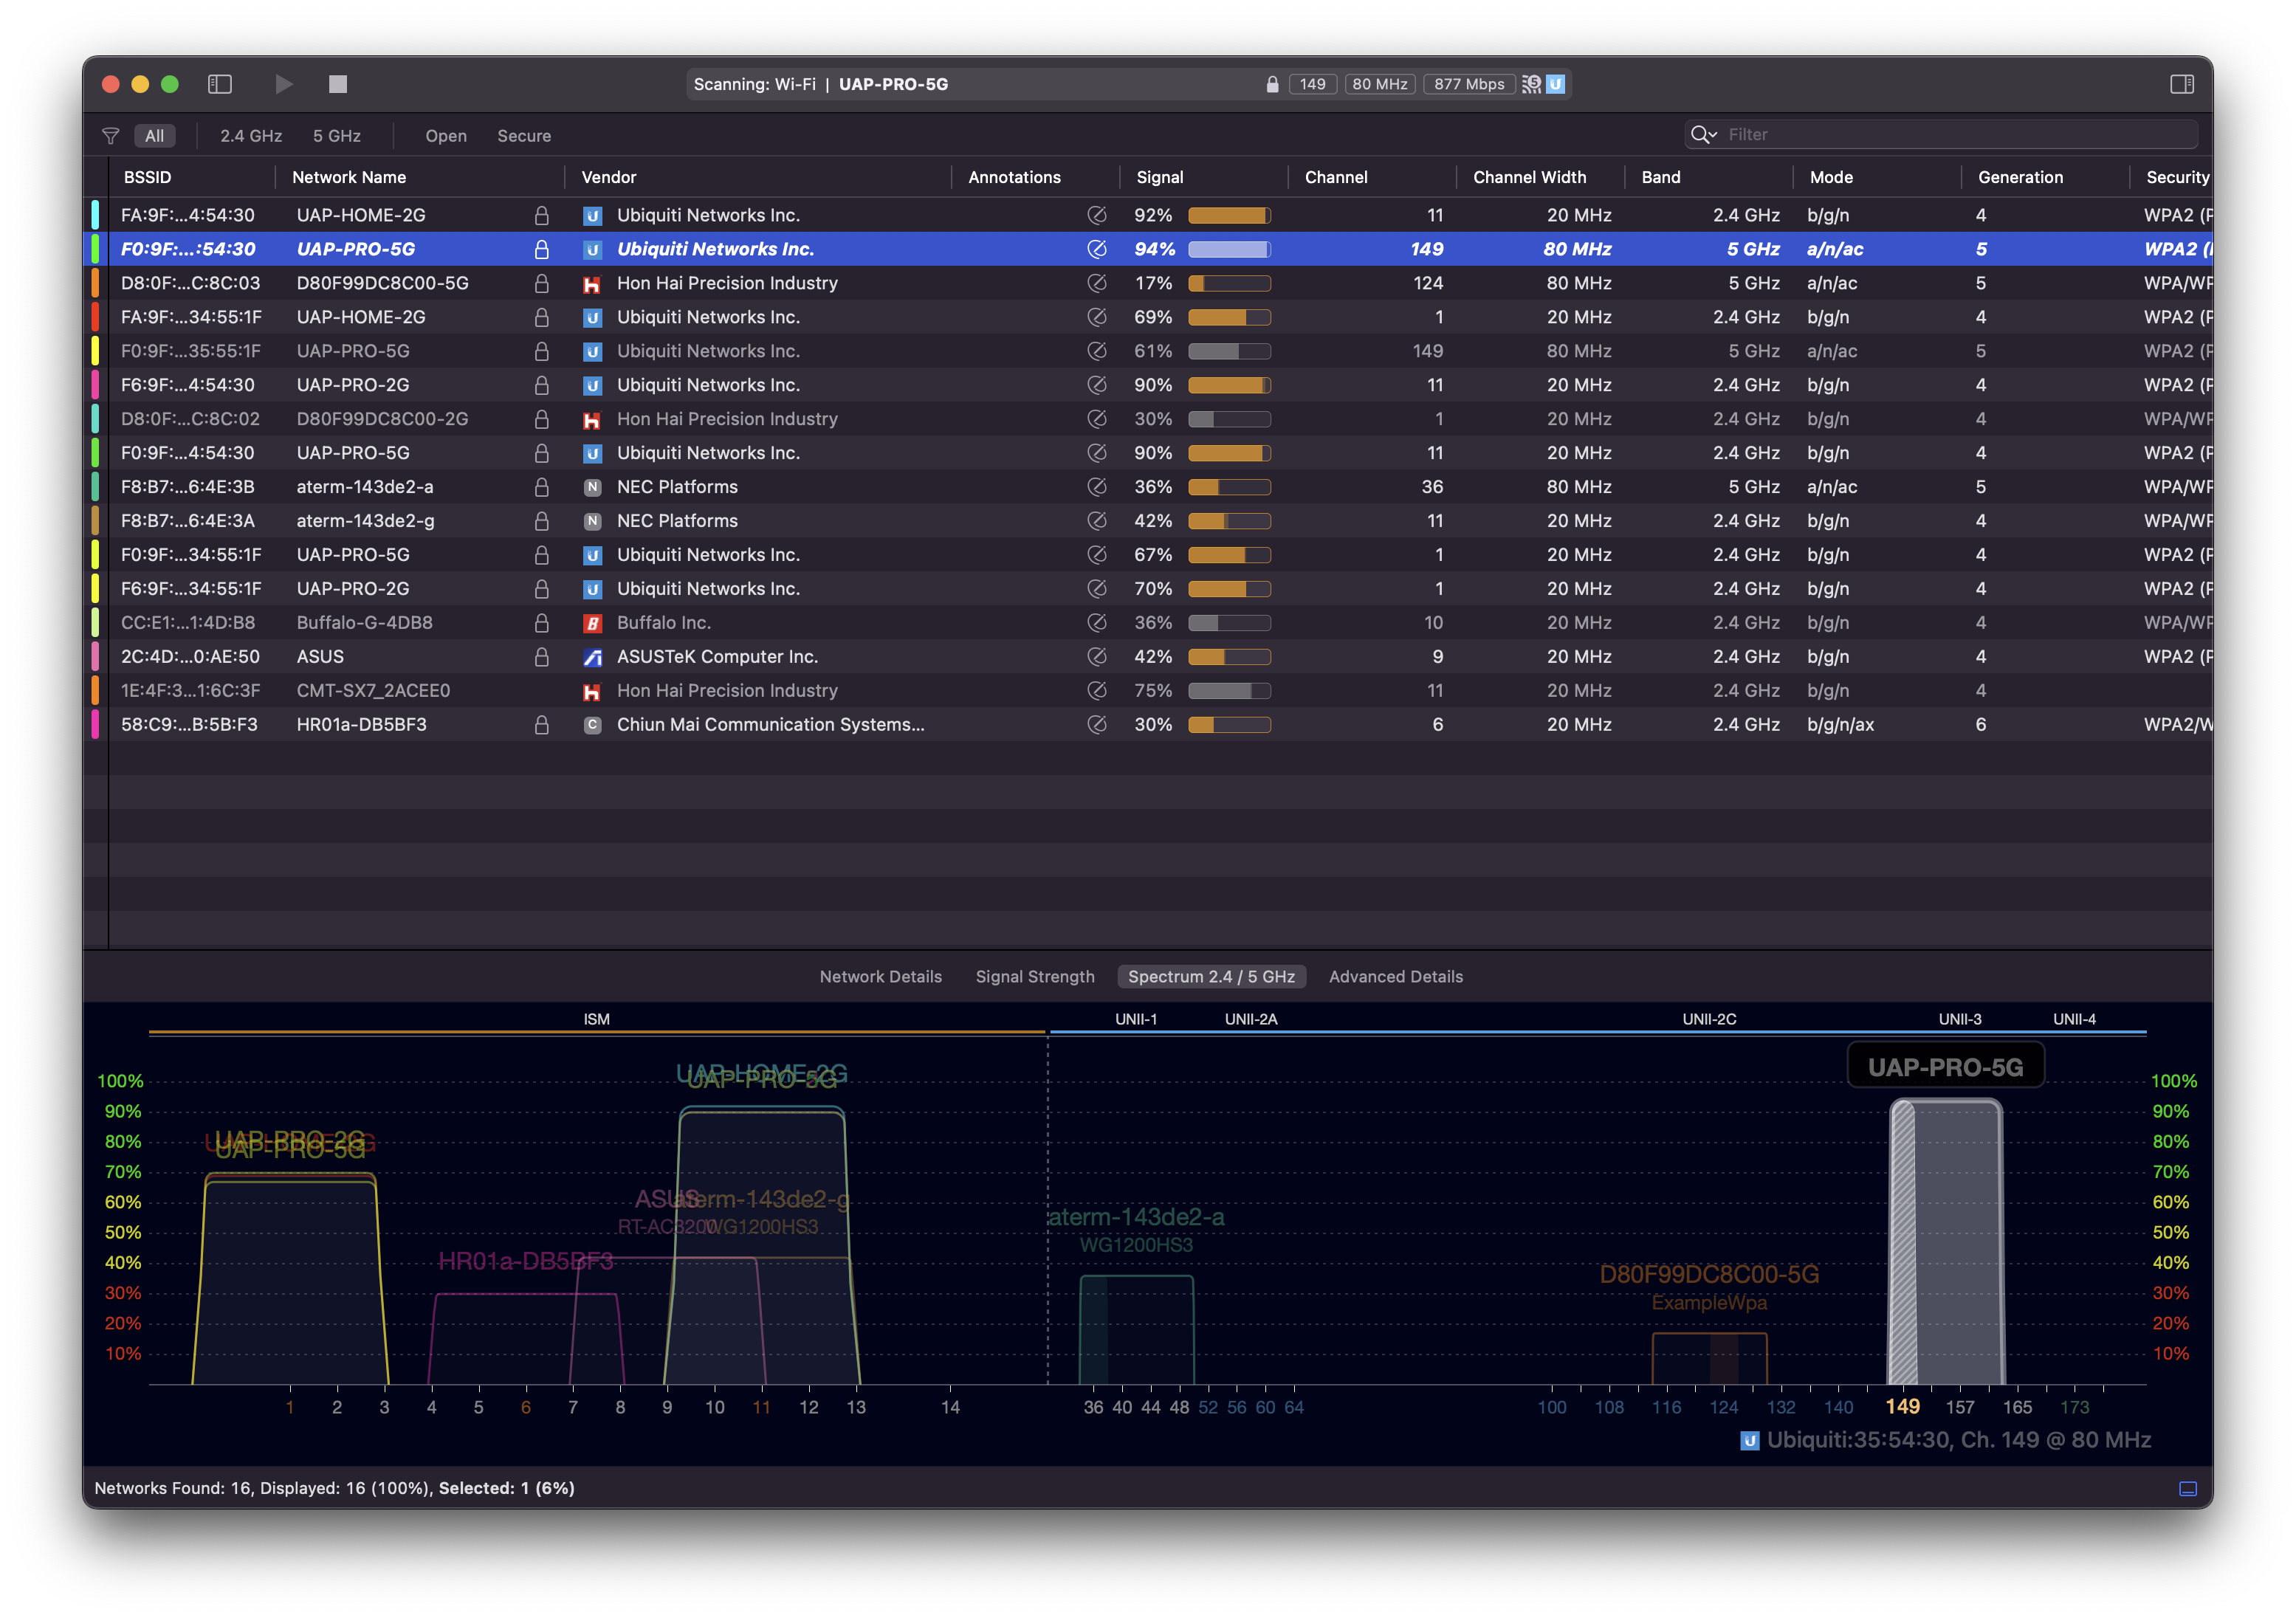Select the D80F99DC8C00-2G network name
Viewport: 2296px width, 1618px height.
(x=382, y=419)
